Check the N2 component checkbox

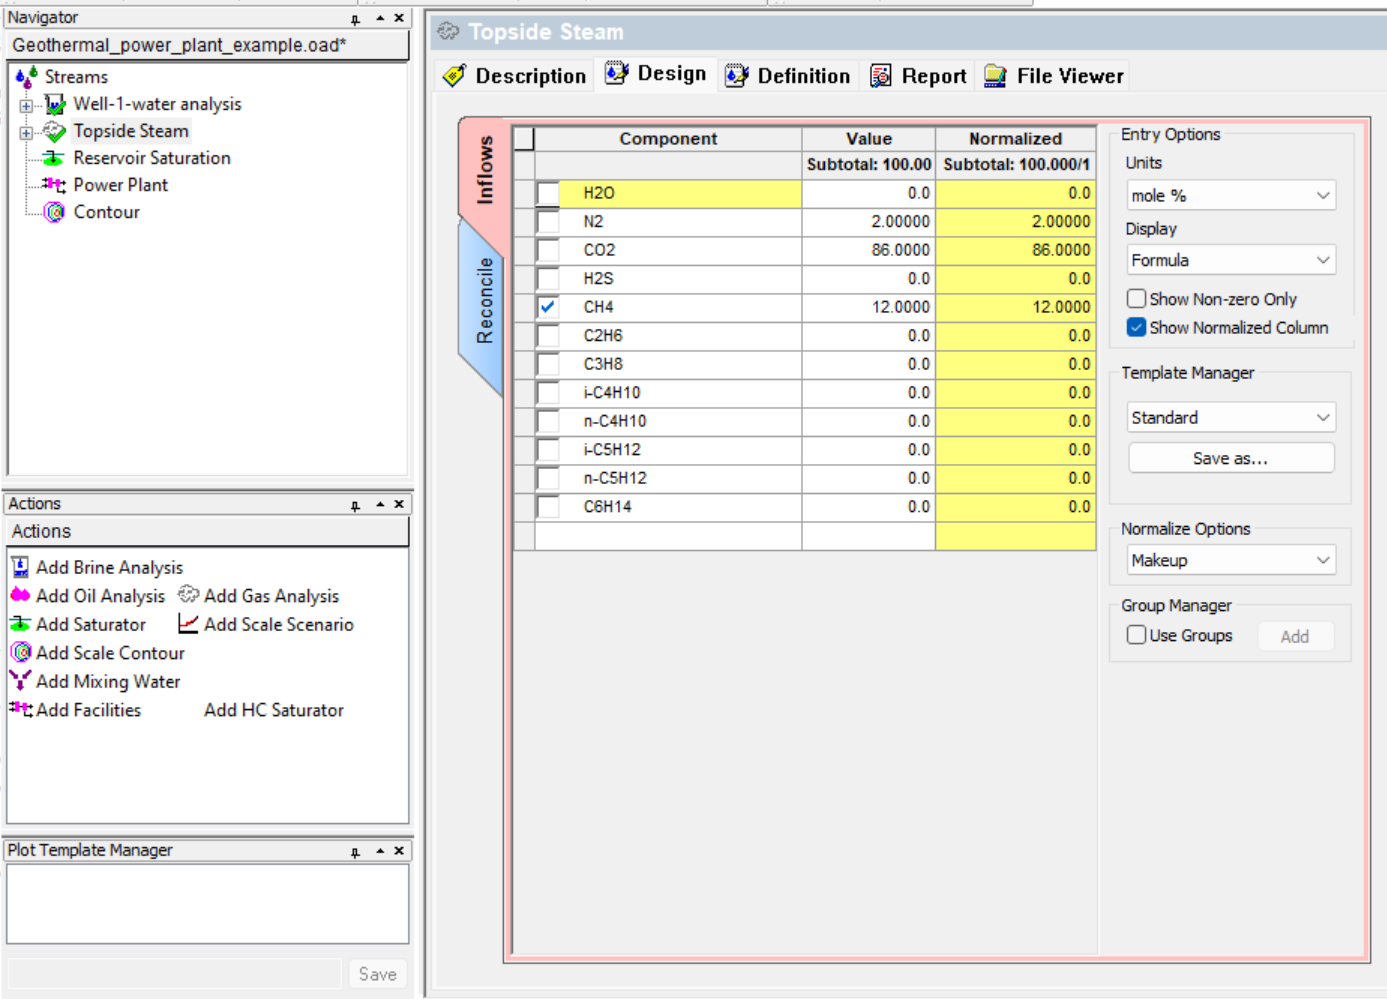[548, 222]
